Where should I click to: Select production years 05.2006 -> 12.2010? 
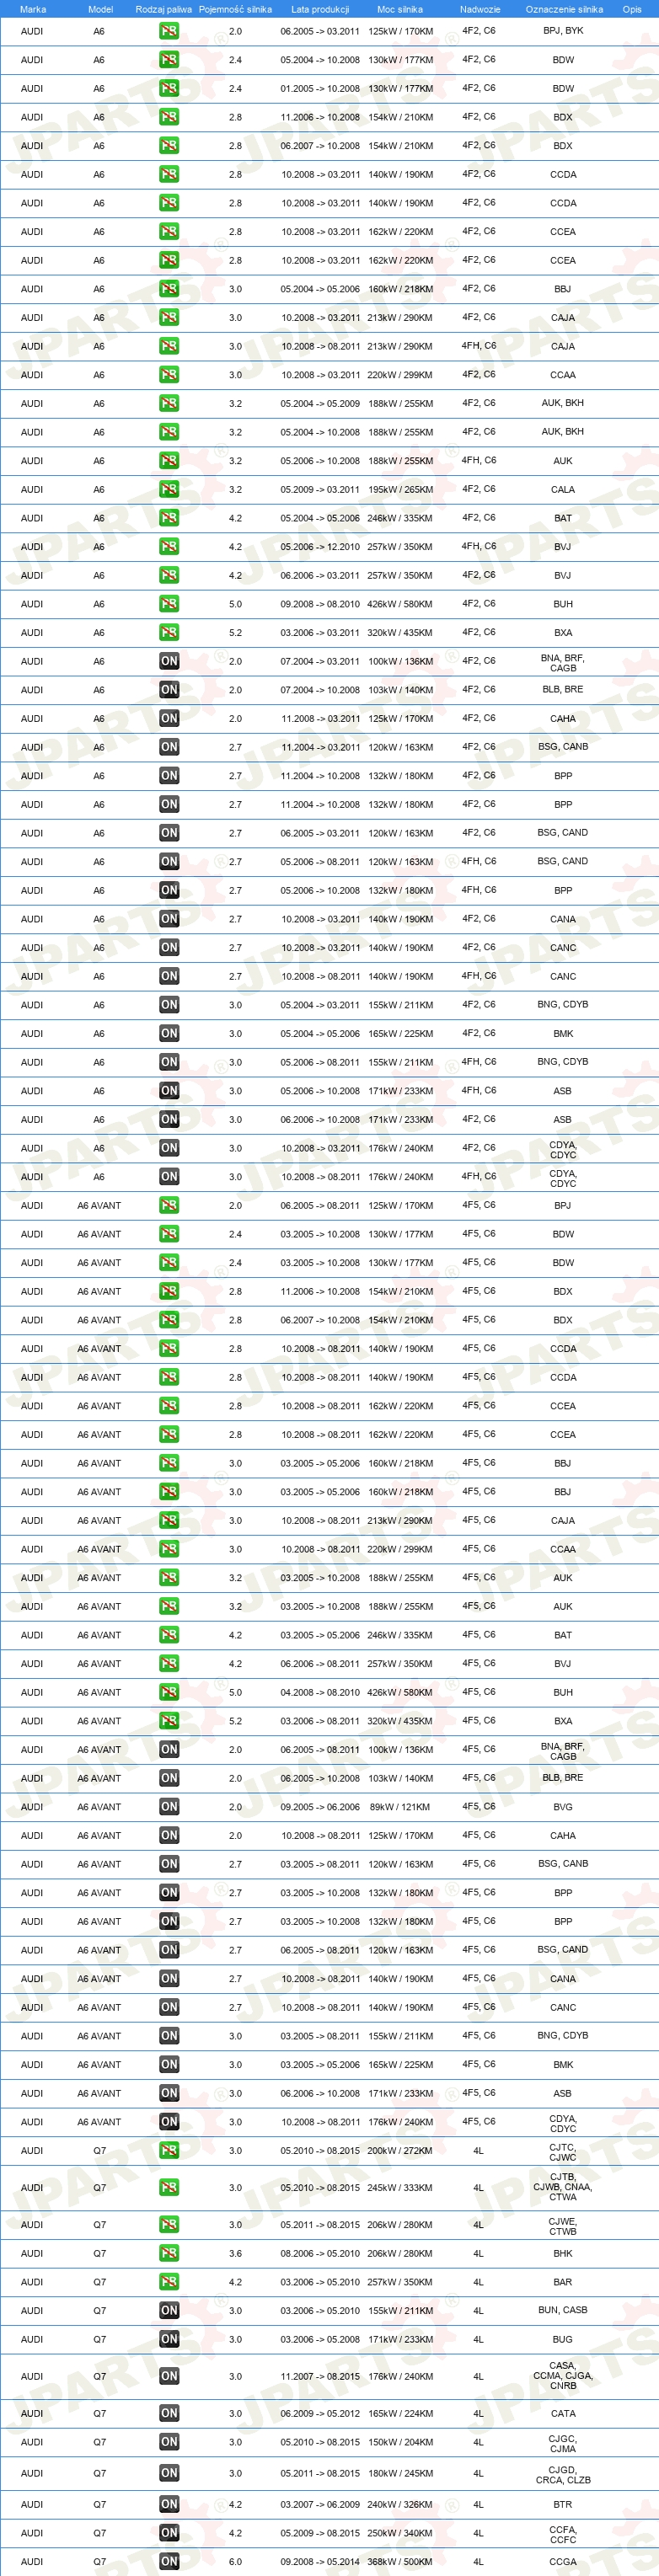(x=320, y=547)
